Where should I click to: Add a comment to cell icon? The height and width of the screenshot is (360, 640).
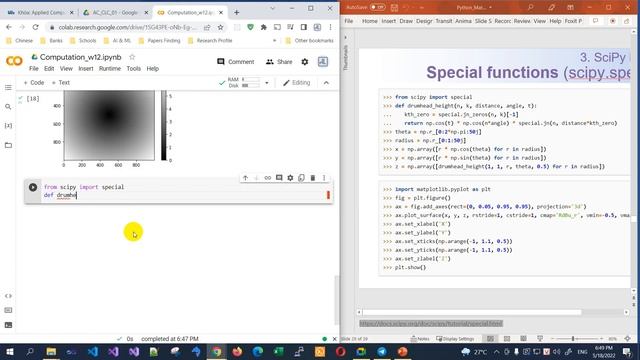click(279, 178)
